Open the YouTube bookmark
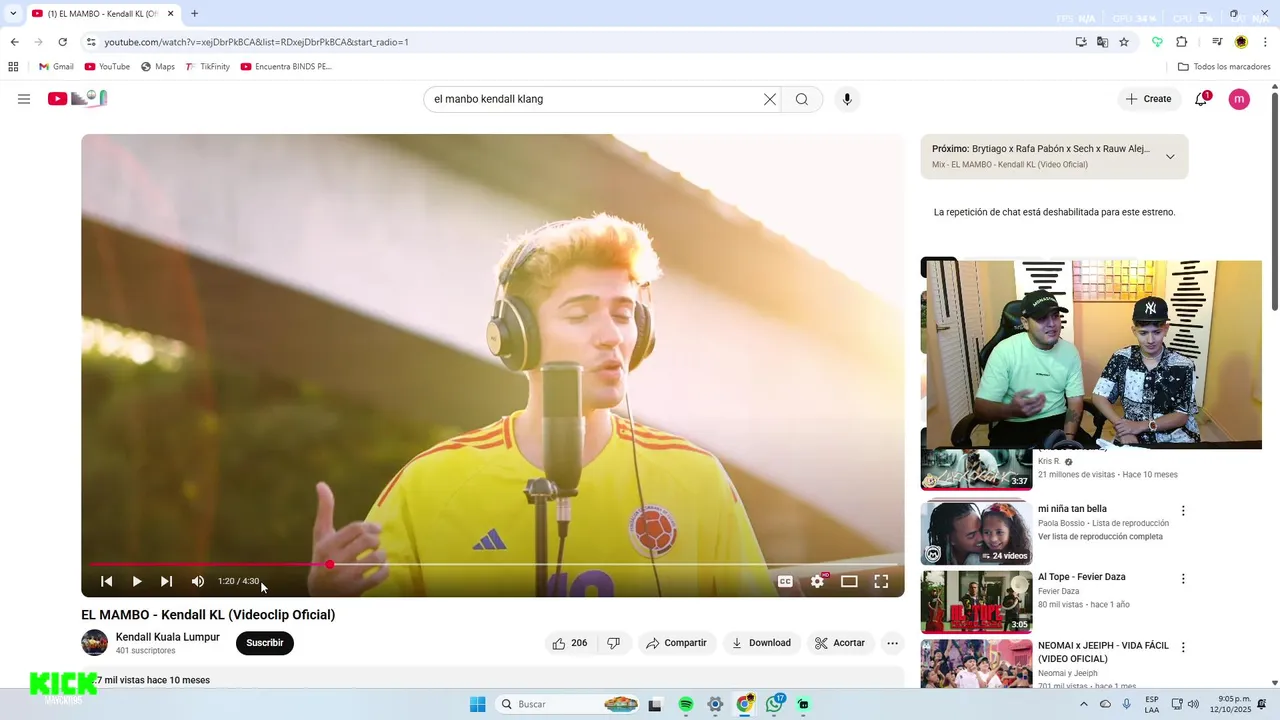 click(107, 67)
